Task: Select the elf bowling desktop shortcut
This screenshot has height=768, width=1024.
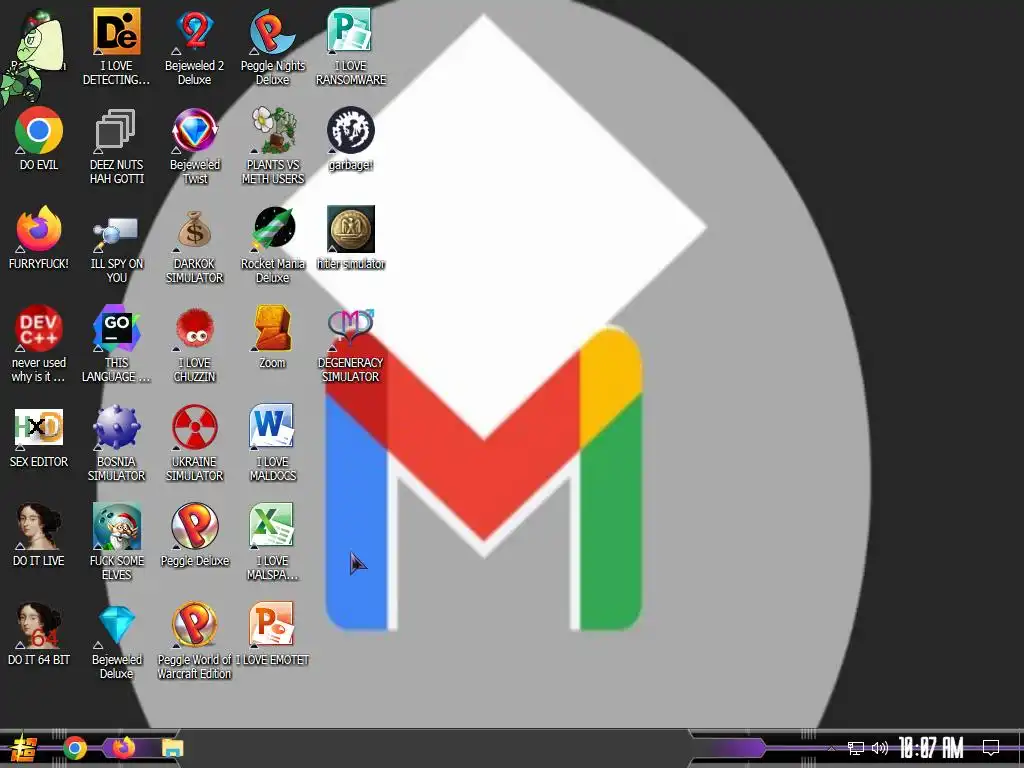Action: click(116, 526)
